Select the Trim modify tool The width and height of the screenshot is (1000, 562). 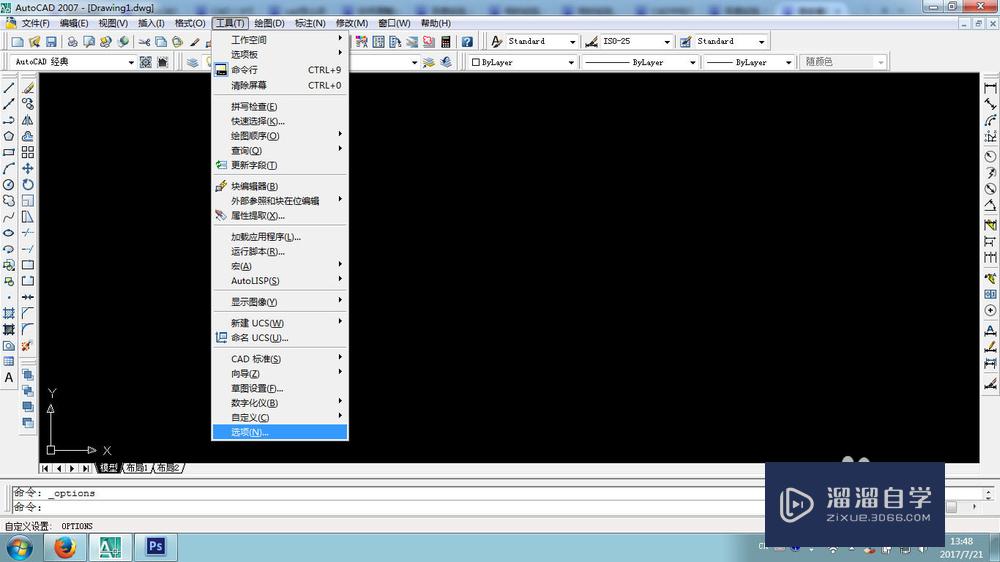pyautogui.click(x=27, y=233)
